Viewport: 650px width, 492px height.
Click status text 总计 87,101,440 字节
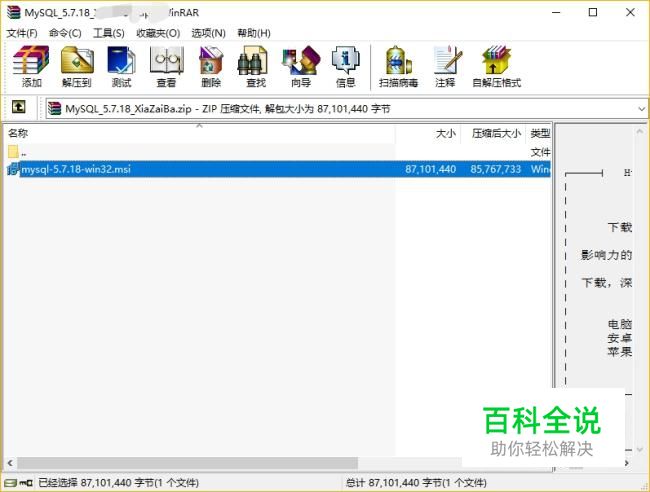(x=416, y=483)
